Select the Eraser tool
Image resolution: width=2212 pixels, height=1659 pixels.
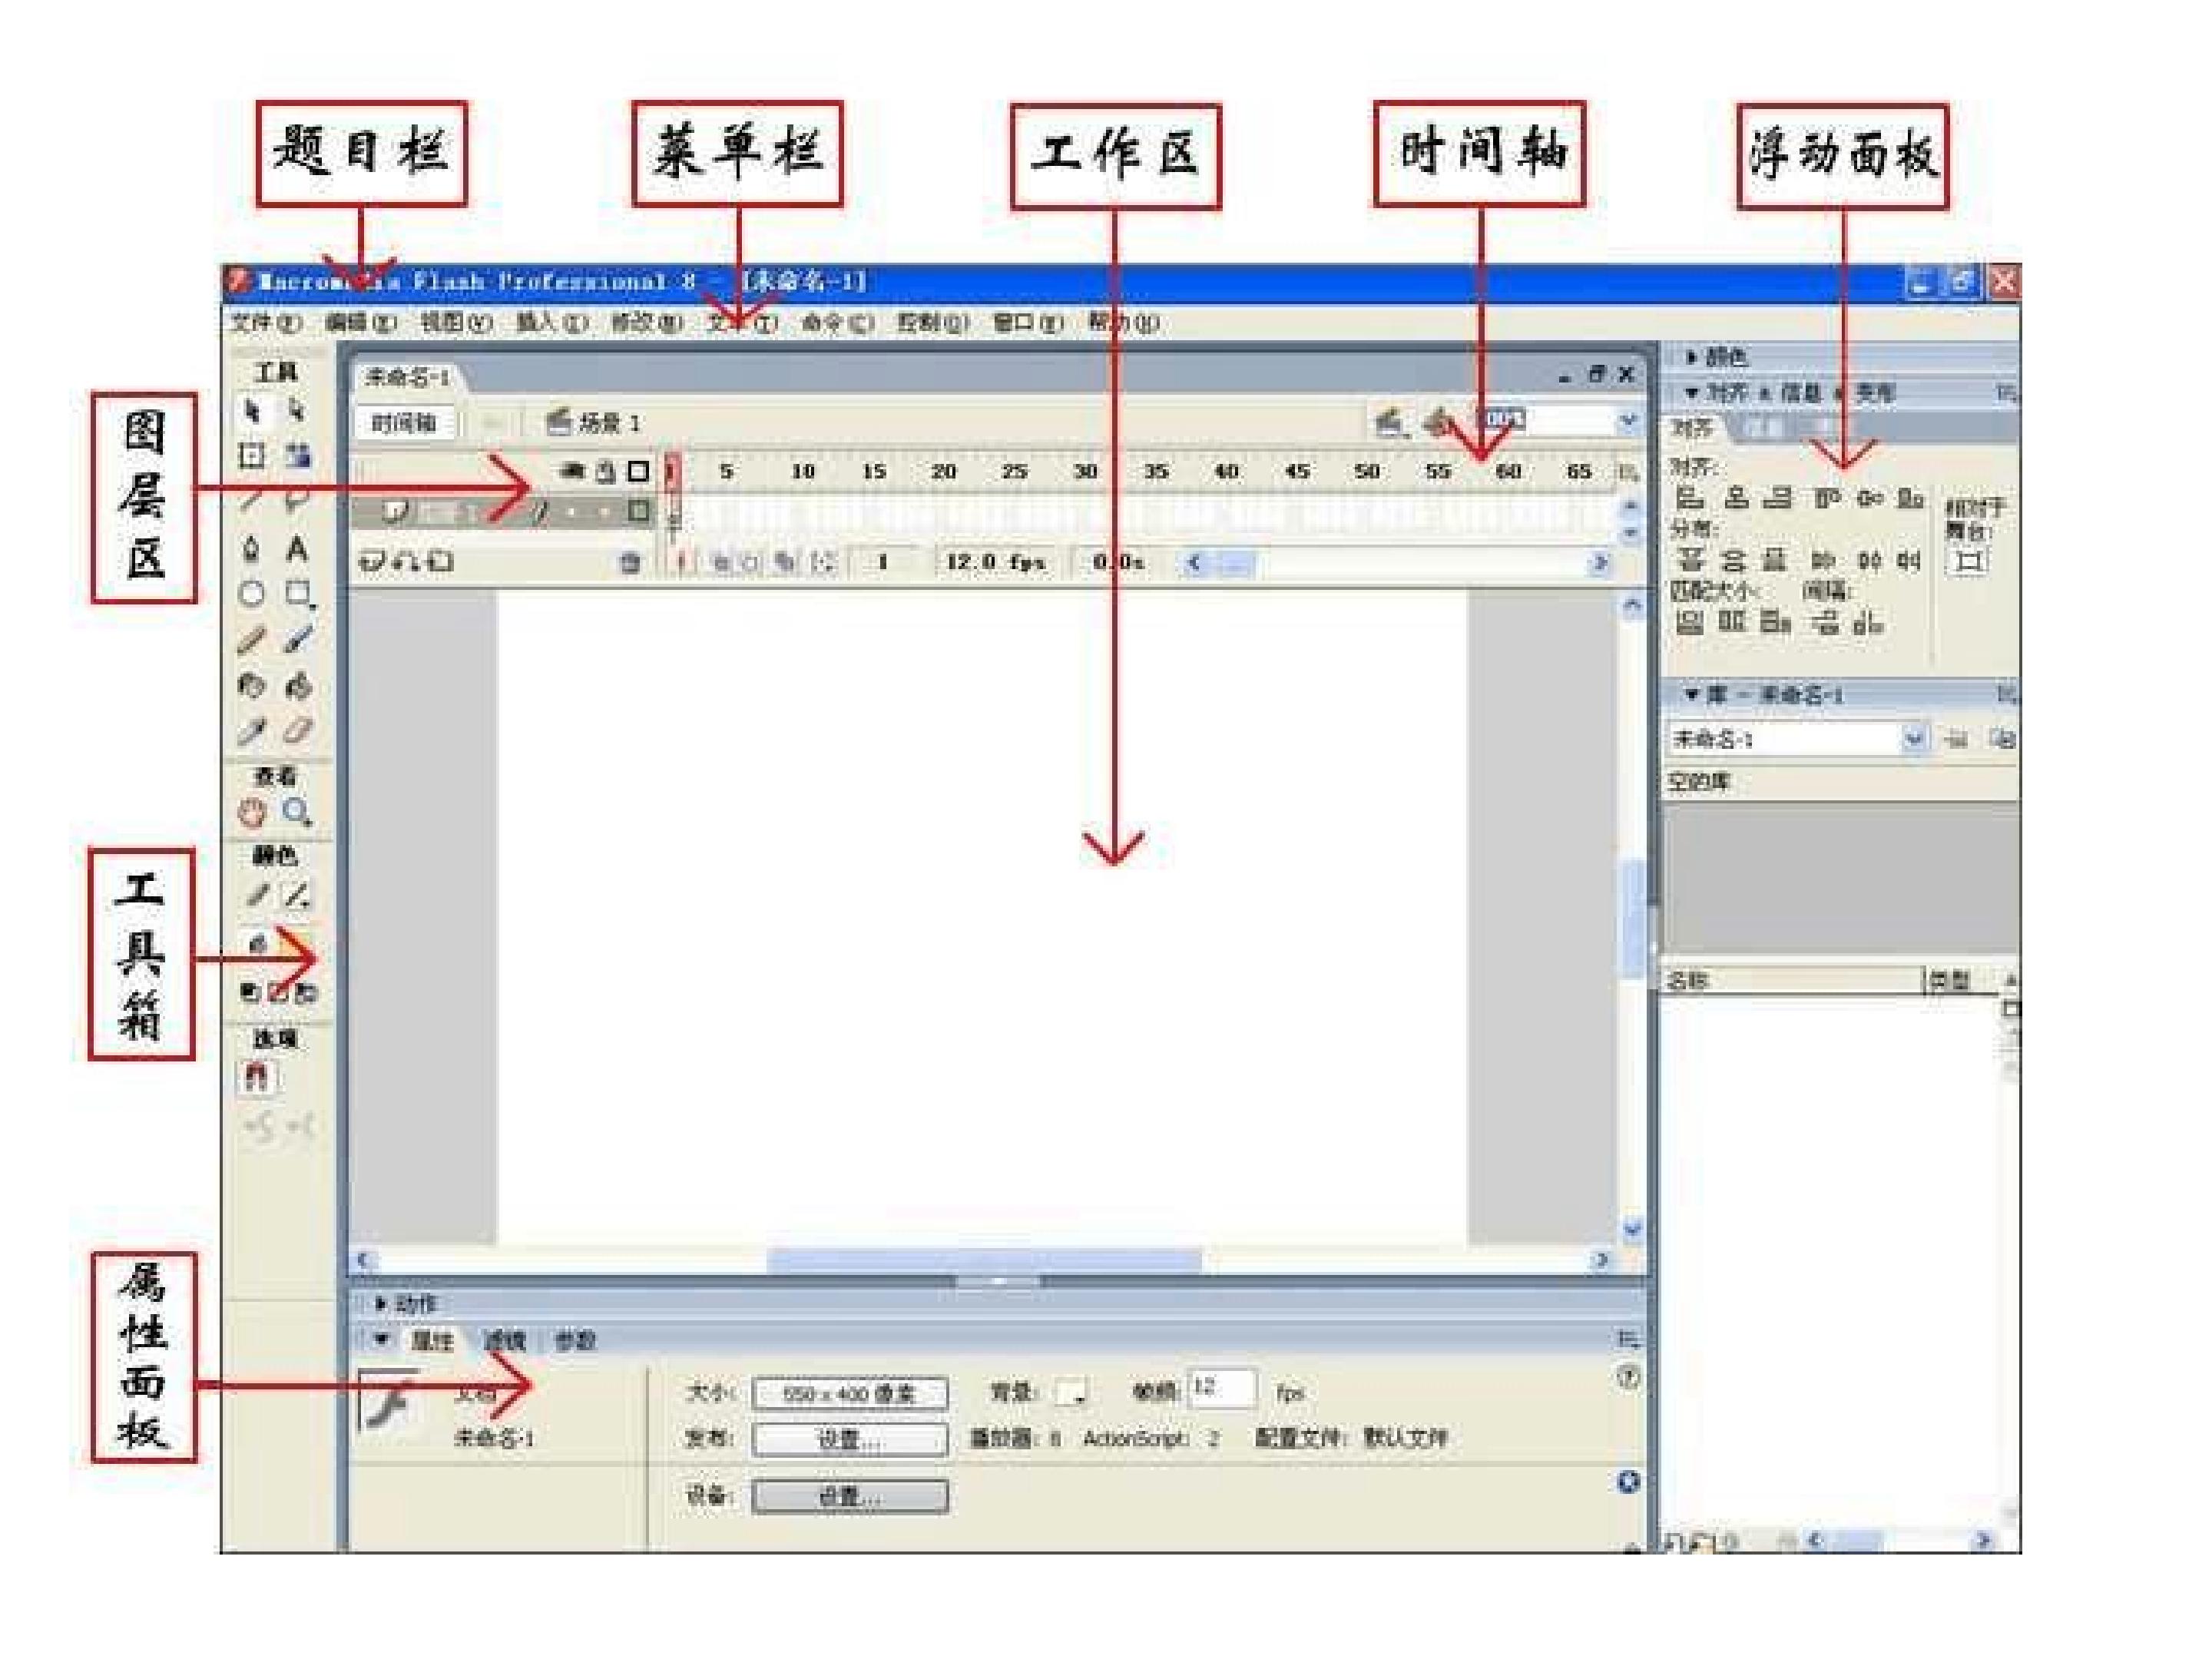tap(297, 731)
